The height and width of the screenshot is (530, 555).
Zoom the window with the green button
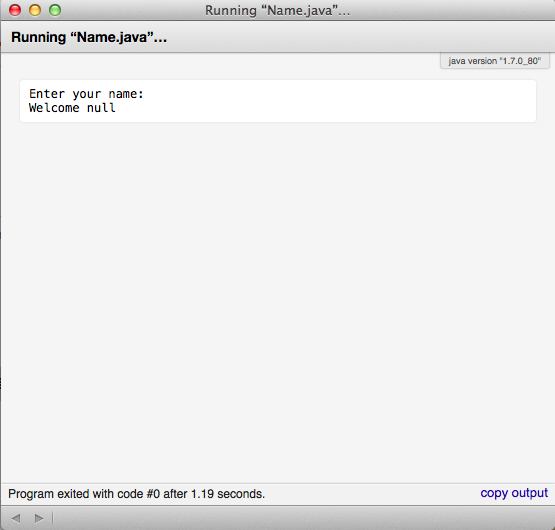point(55,10)
